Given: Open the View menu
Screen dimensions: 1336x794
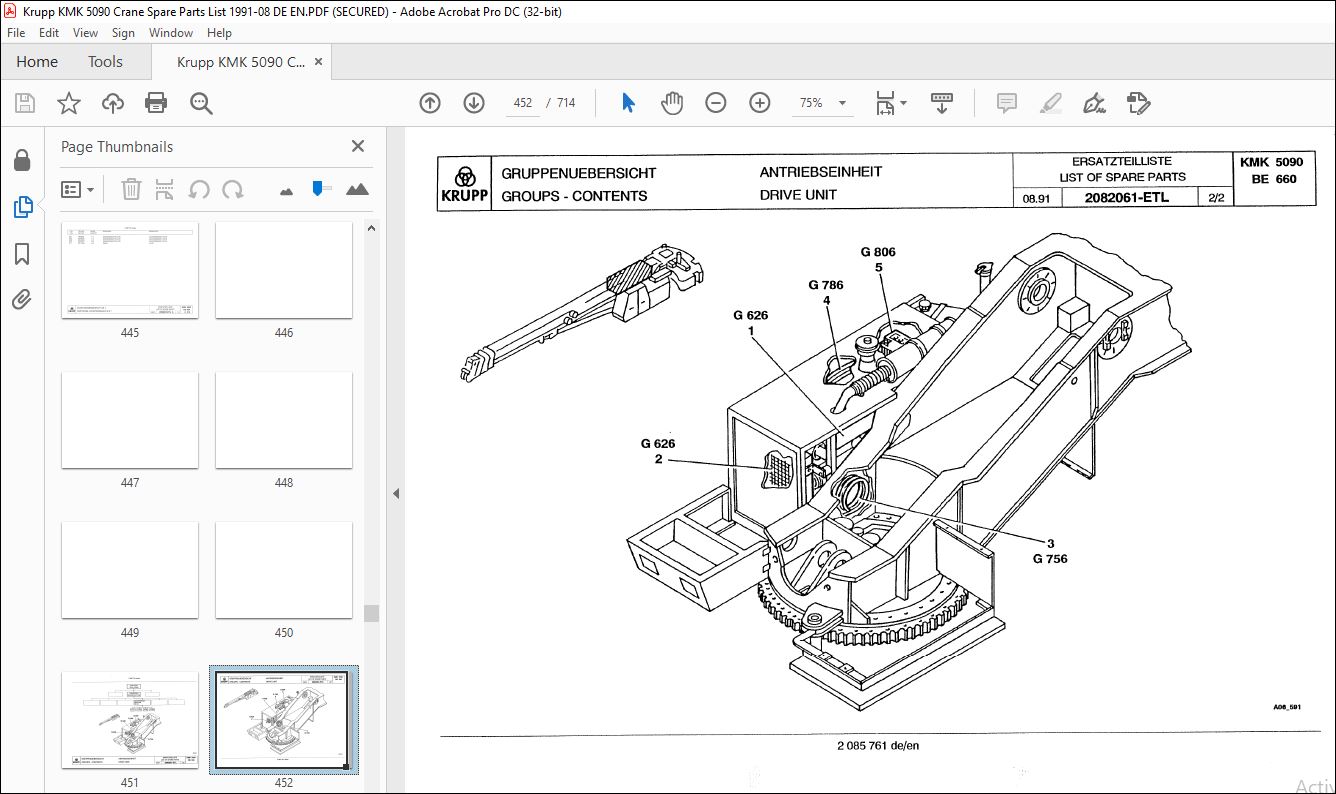Looking at the screenshot, I should 86,33.
